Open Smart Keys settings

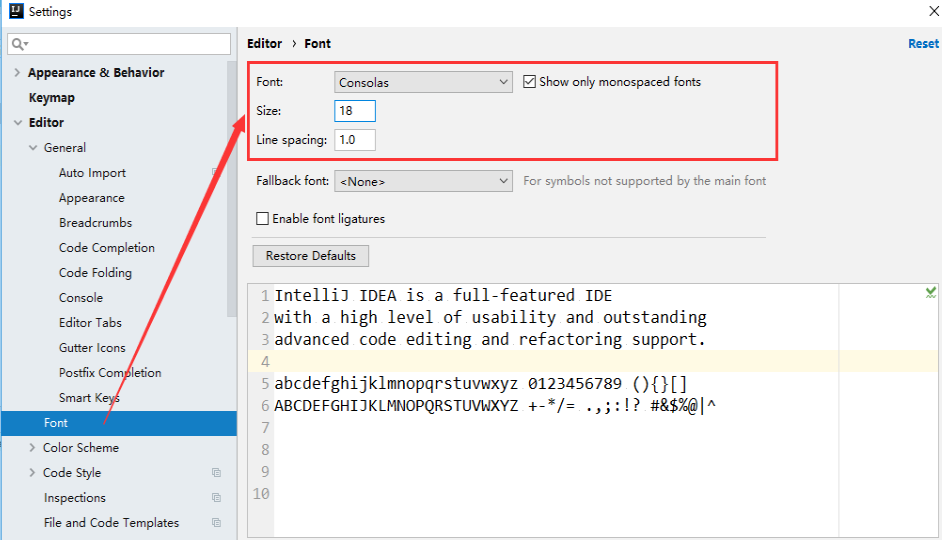tap(90, 398)
